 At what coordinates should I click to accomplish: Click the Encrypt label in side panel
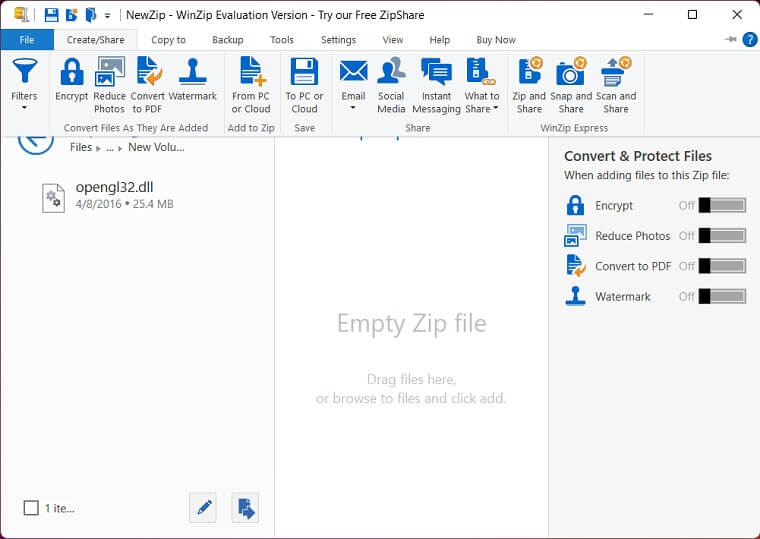[x=614, y=206]
